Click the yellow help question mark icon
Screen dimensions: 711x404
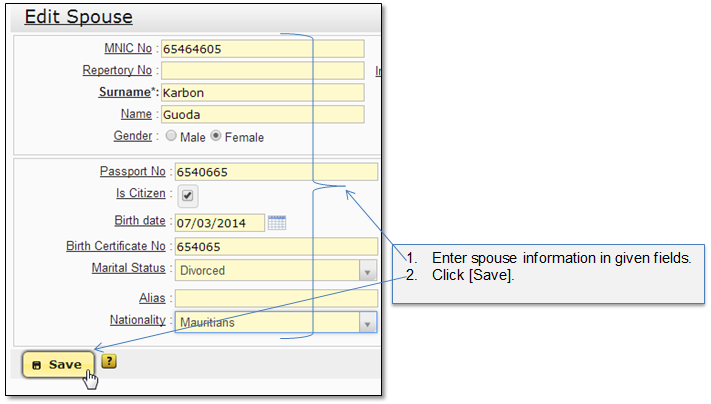click(x=109, y=361)
